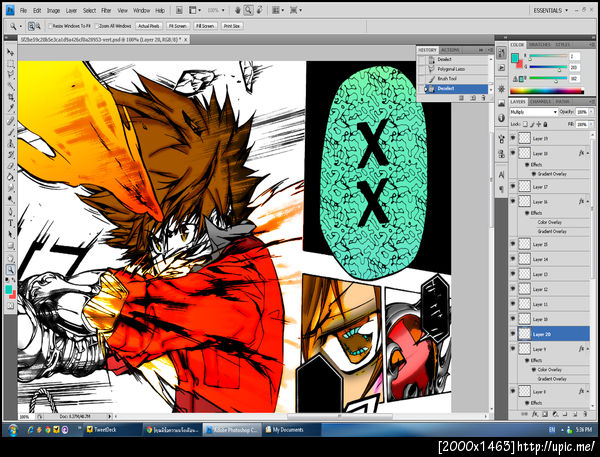Viewport: 600px width, 457px height.
Task: Add a layer mask from Layers footer
Action: 545,414
